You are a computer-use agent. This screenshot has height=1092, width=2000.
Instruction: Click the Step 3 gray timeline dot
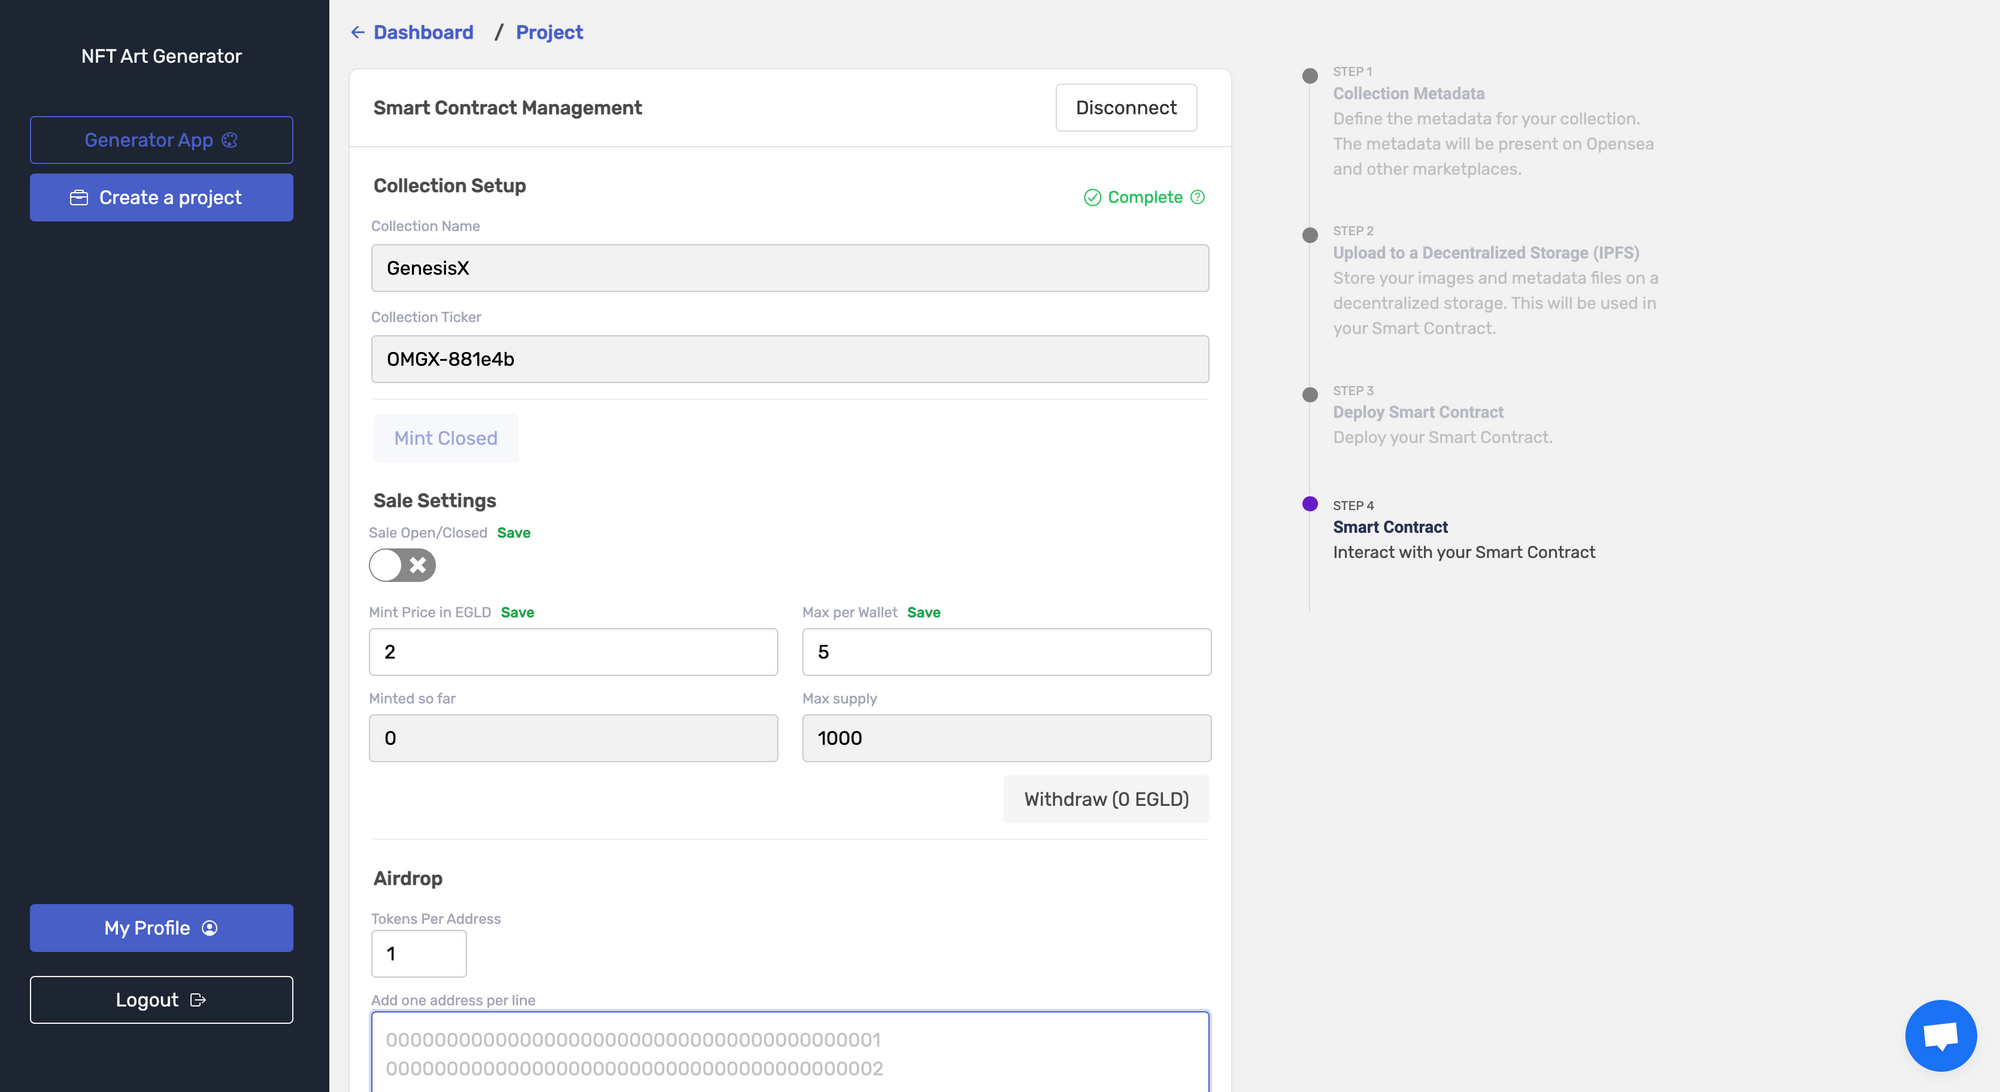pos(1310,394)
